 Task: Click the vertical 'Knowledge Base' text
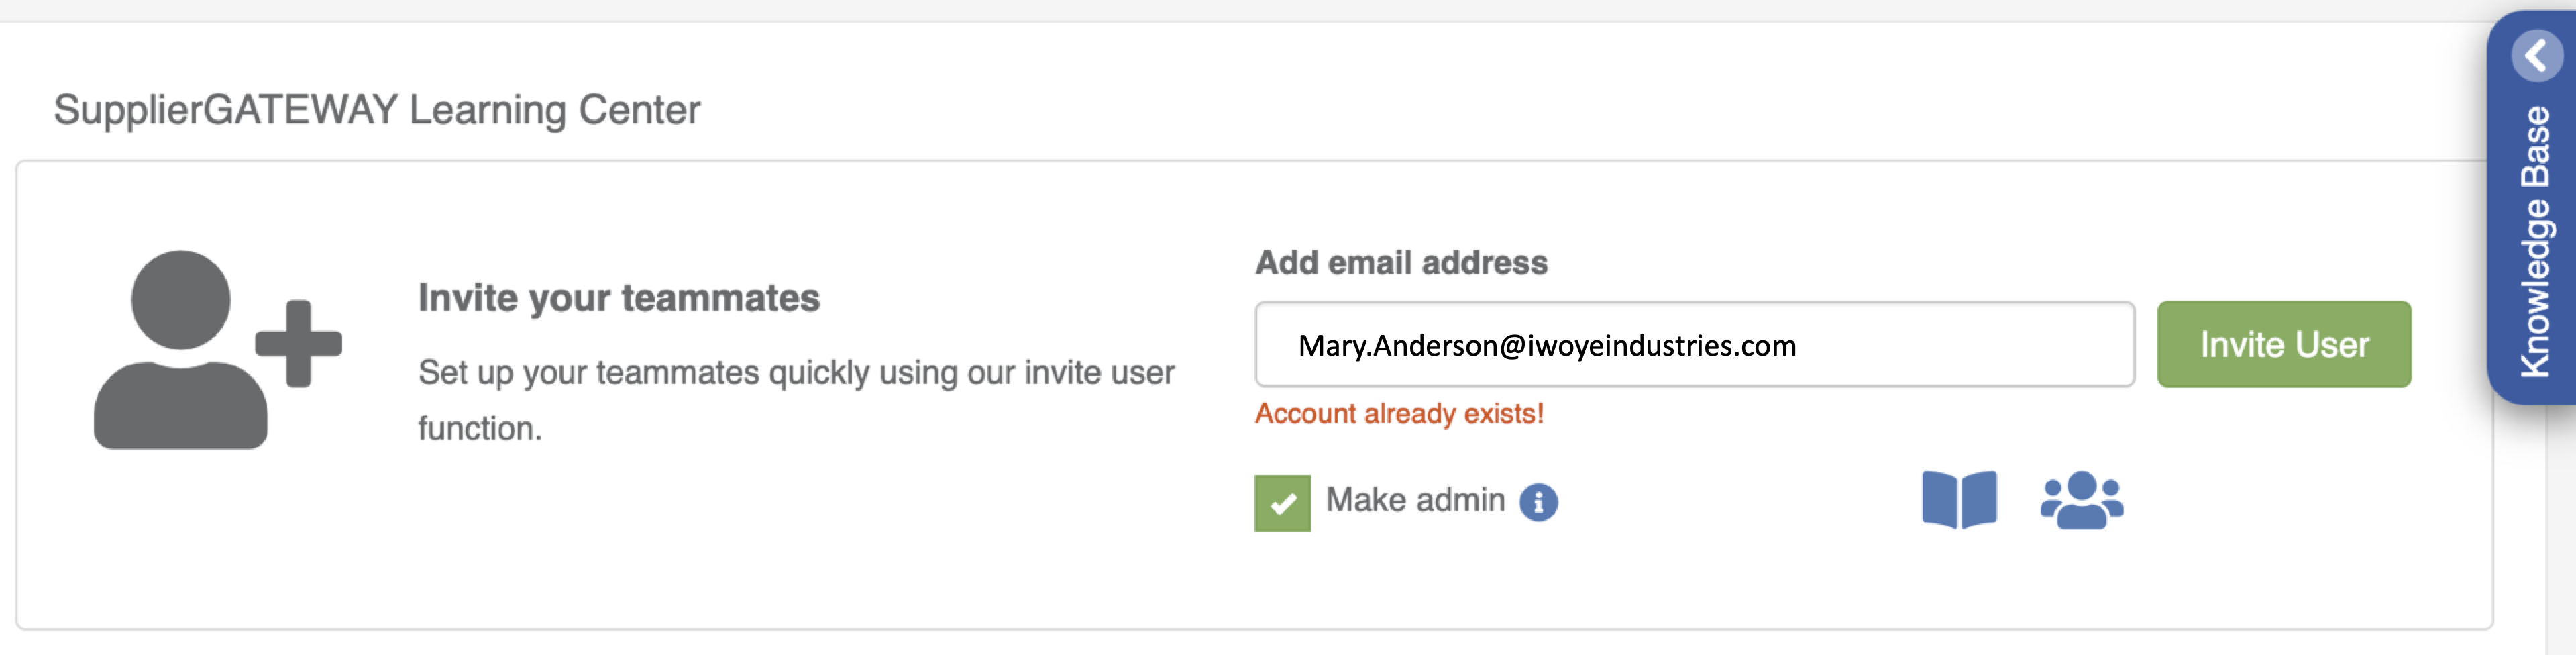click(2535, 241)
